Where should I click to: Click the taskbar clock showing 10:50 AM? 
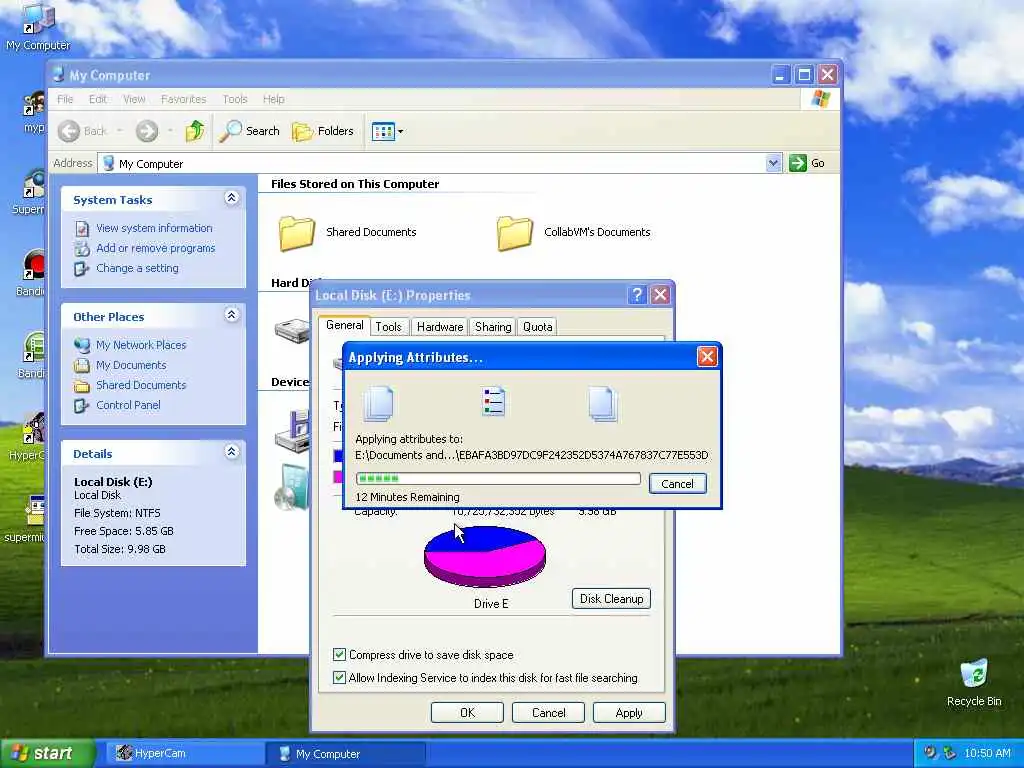(987, 754)
